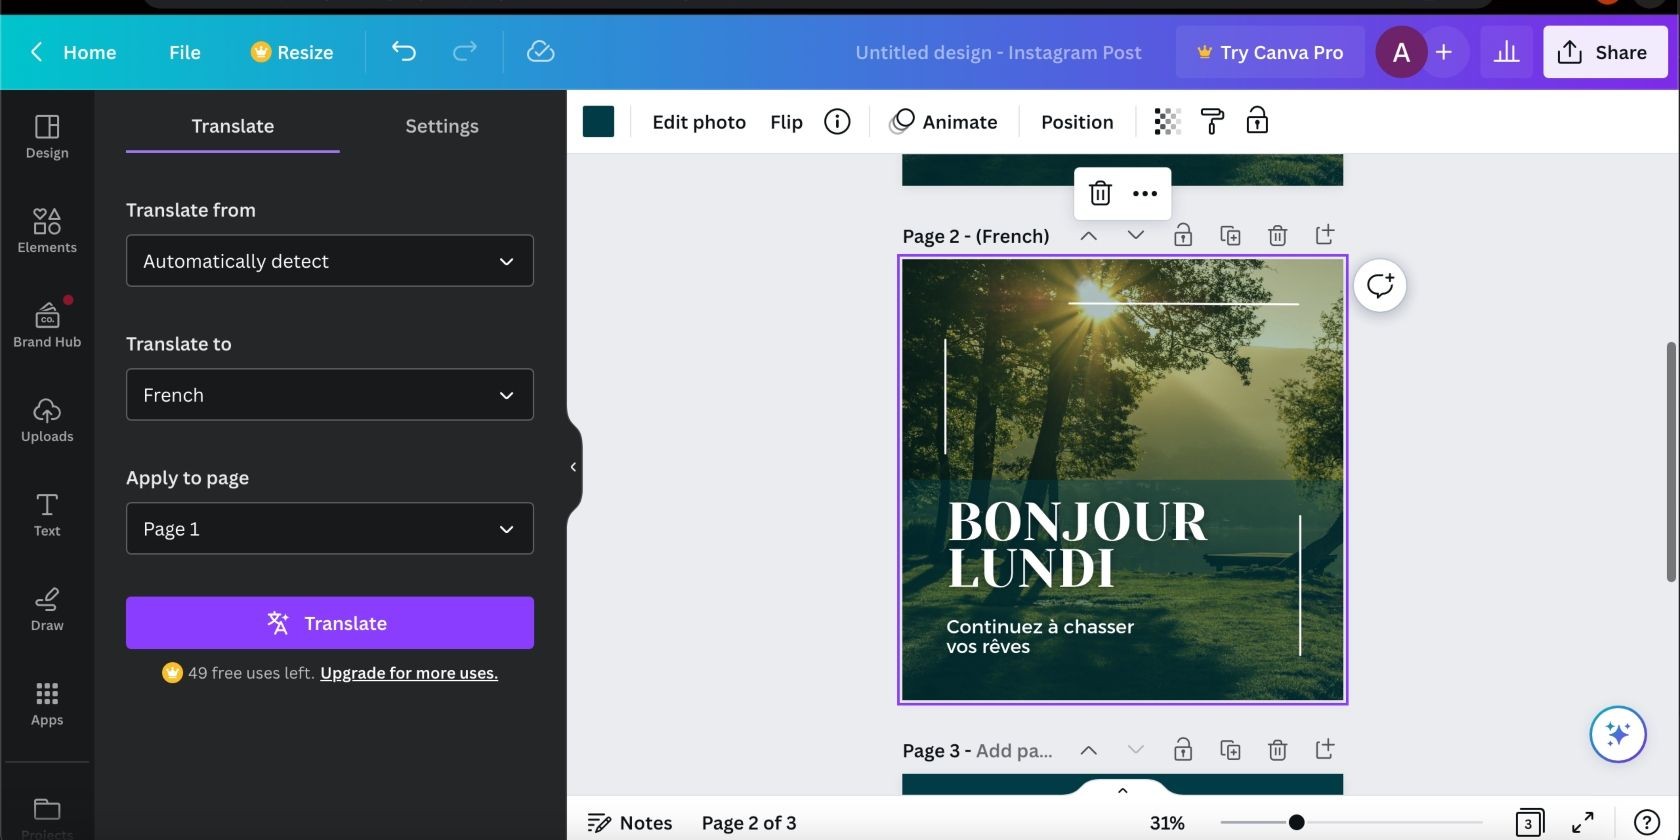Open Notes panel
The image size is (1680, 840).
630,823
